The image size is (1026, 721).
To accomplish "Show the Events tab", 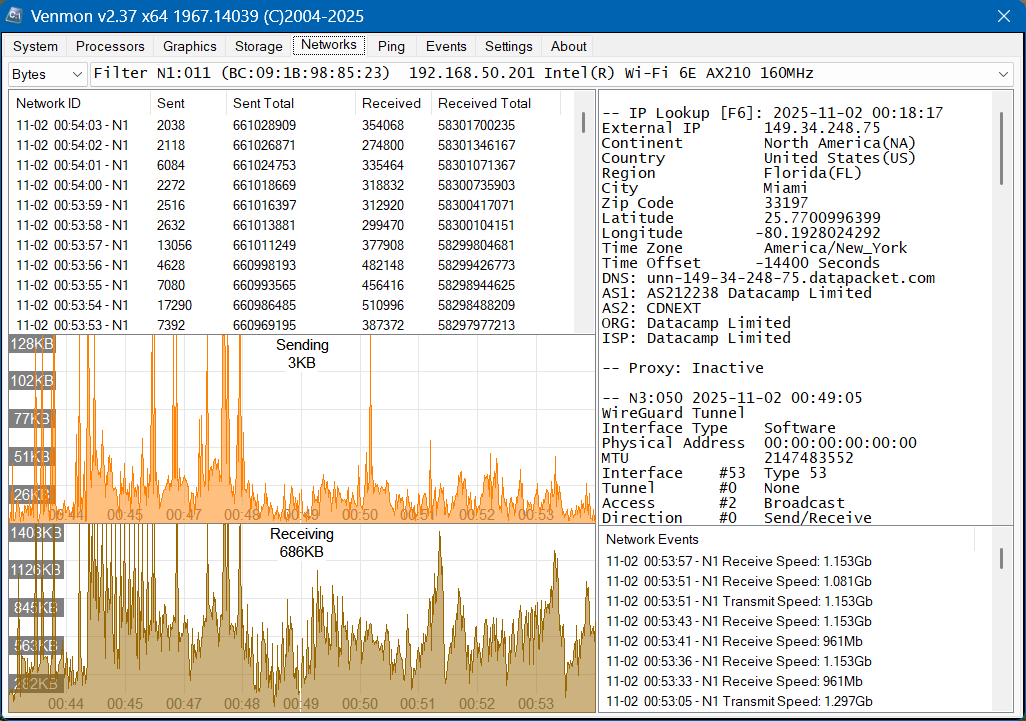I will pyautogui.click(x=446, y=46).
